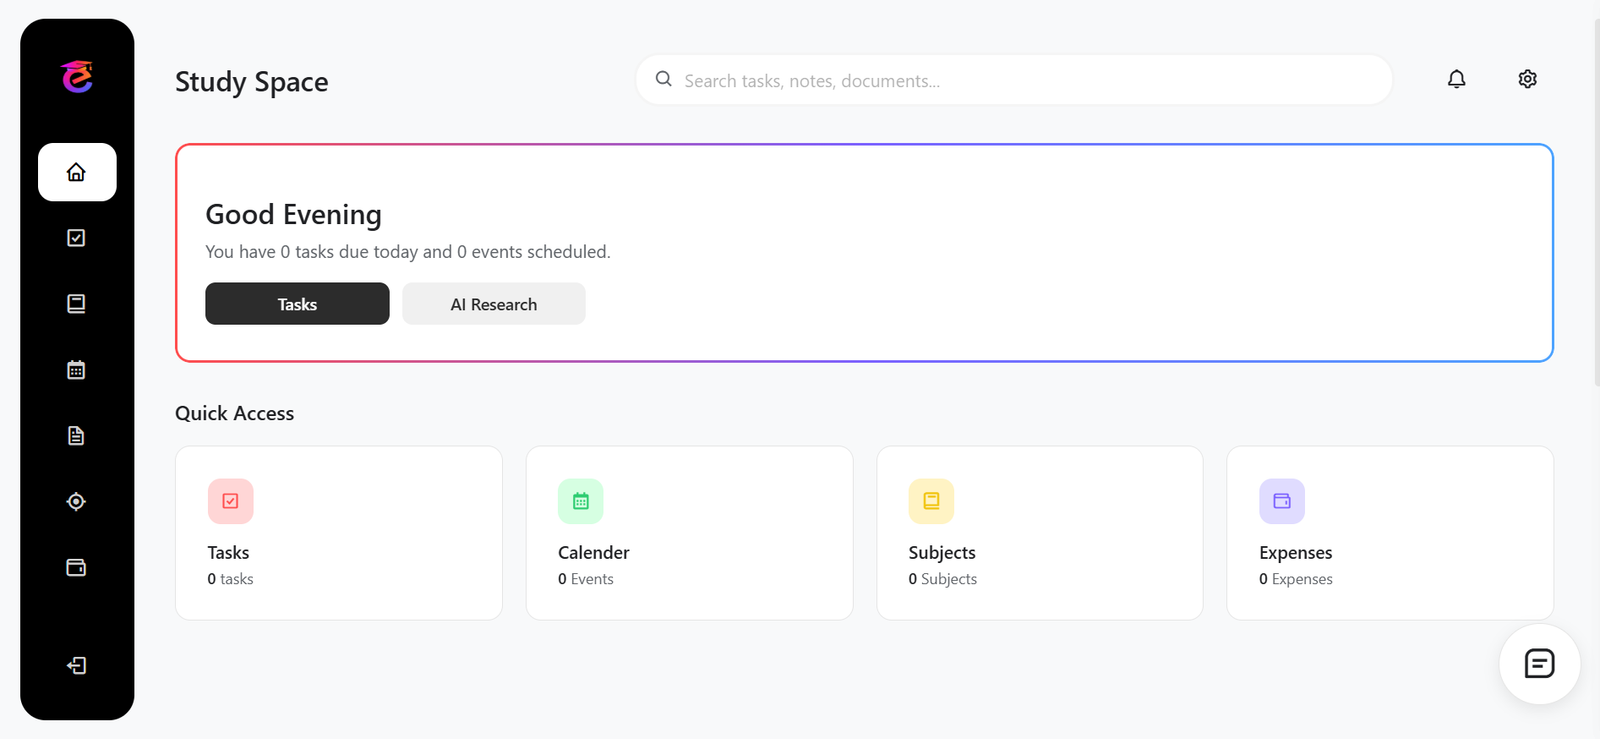Open the Home dashboard sidebar icon

[77, 172]
